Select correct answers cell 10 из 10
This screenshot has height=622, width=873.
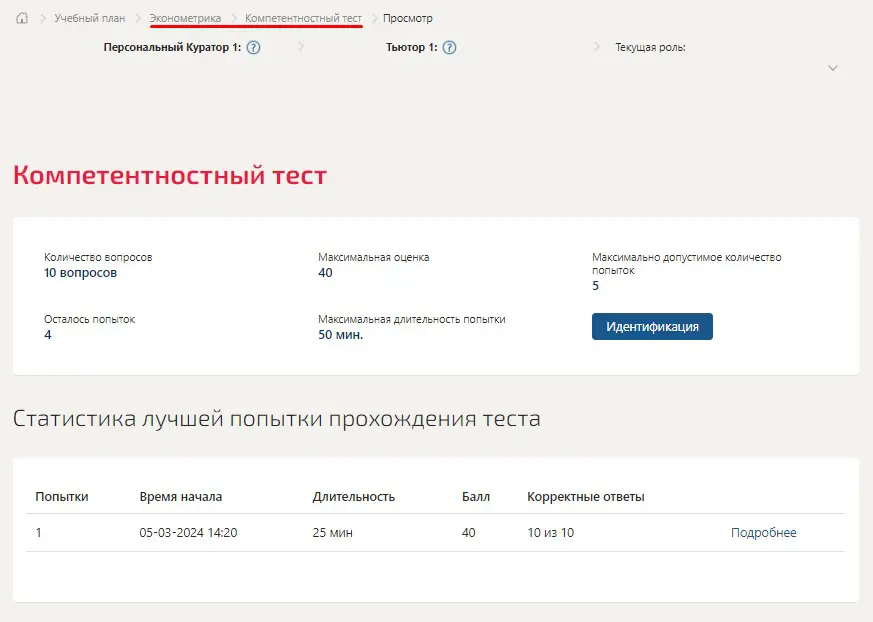(550, 532)
